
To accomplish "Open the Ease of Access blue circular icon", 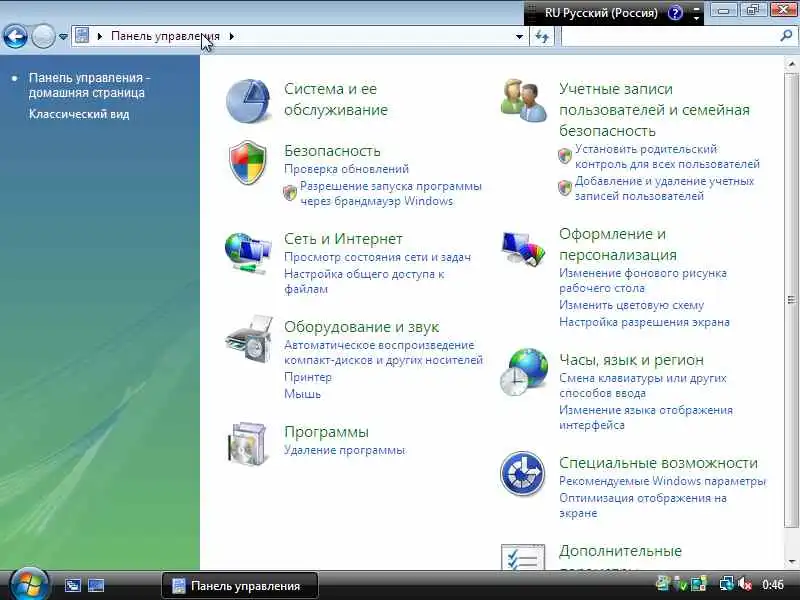I will coord(522,474).
